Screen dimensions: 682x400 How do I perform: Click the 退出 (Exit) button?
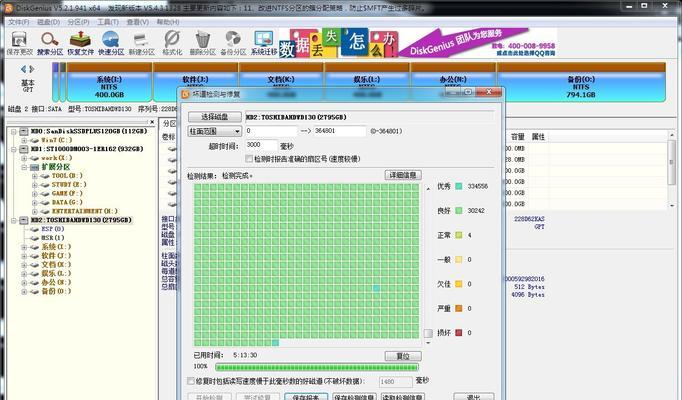pyautogui.click(x=474, y=397)
